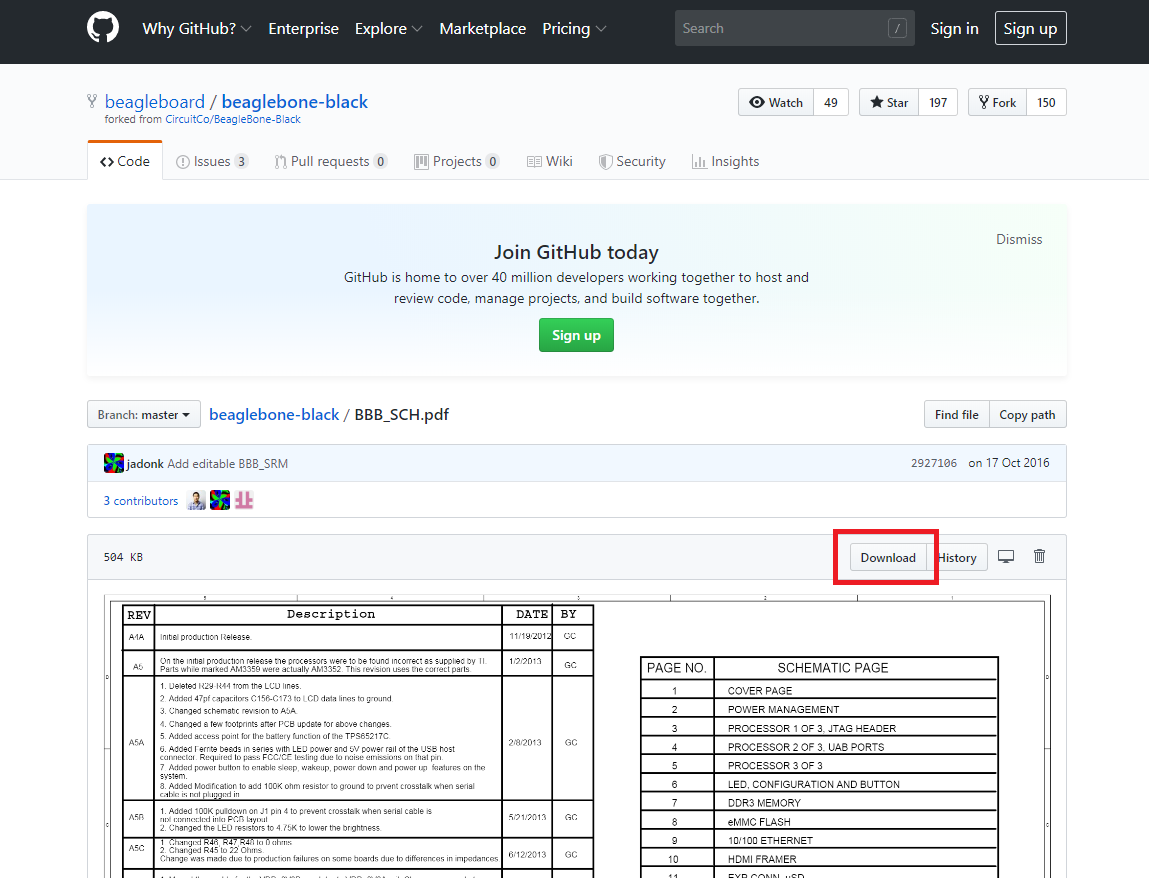Download the BBB_SCH.pdf file

point(888,558)
